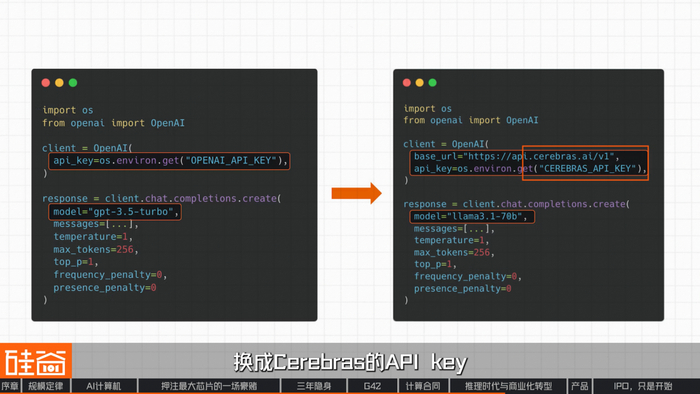Screen dimensions: 700x394
Task: Jump to the 规模定律 chapter
Action: tap(46, 386)
